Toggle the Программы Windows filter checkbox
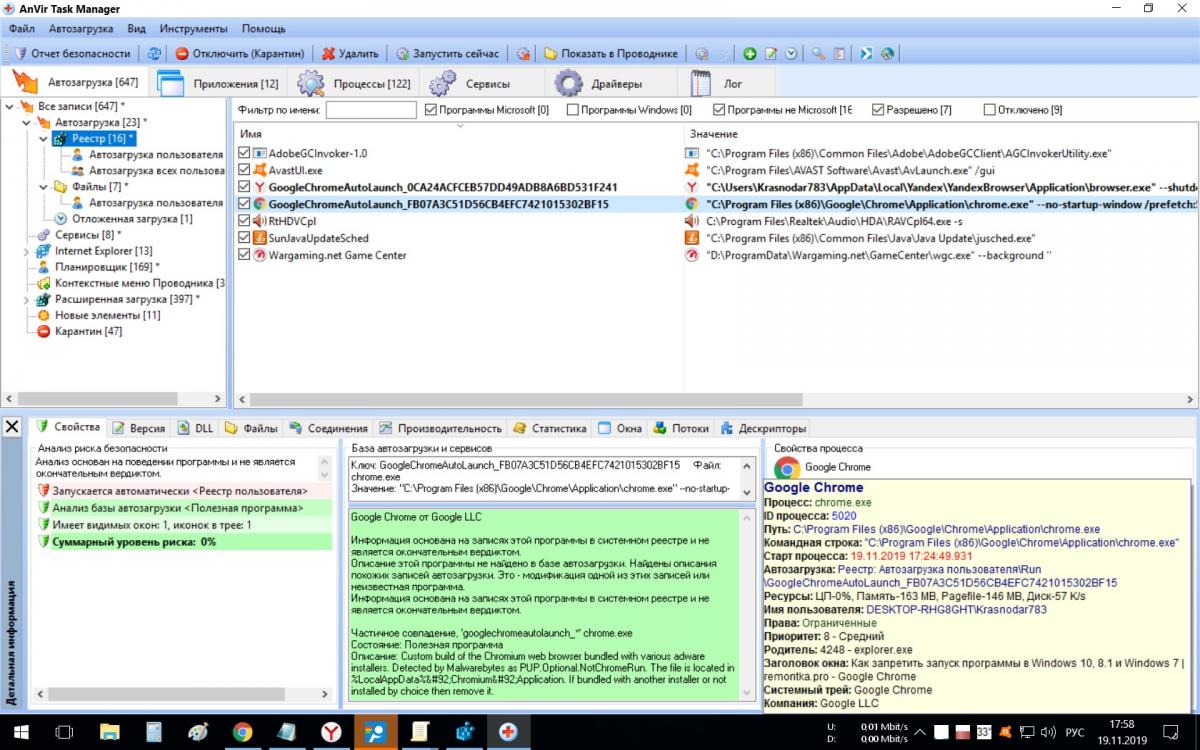1200x750 pixels. 573,110
